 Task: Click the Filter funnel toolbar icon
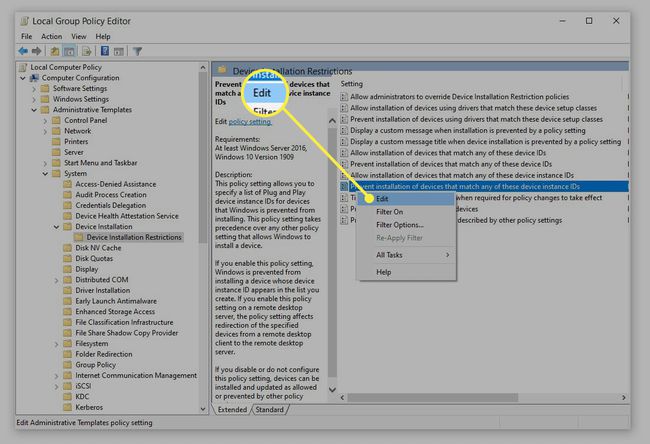click(x=137, y=51)
